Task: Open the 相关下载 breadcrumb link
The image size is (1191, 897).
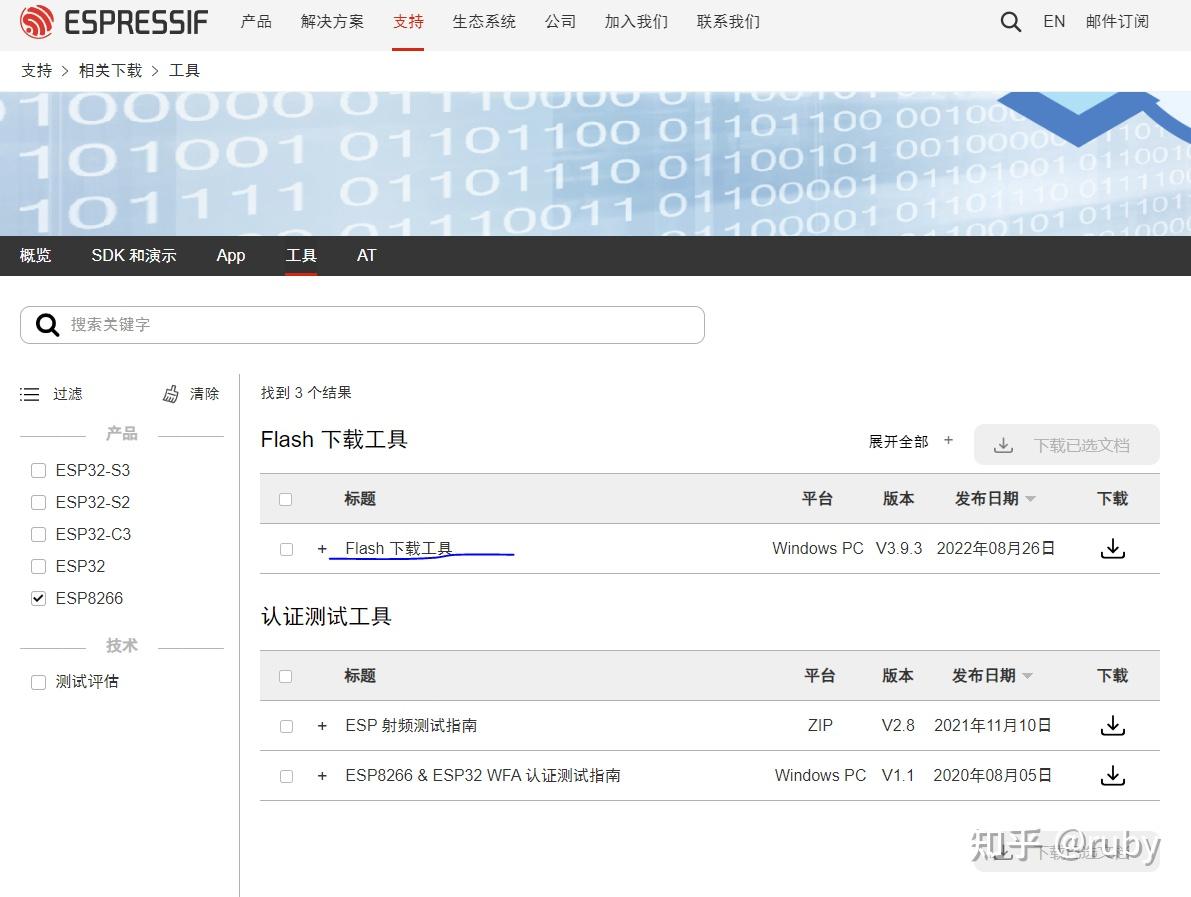Action: point(111,70)
